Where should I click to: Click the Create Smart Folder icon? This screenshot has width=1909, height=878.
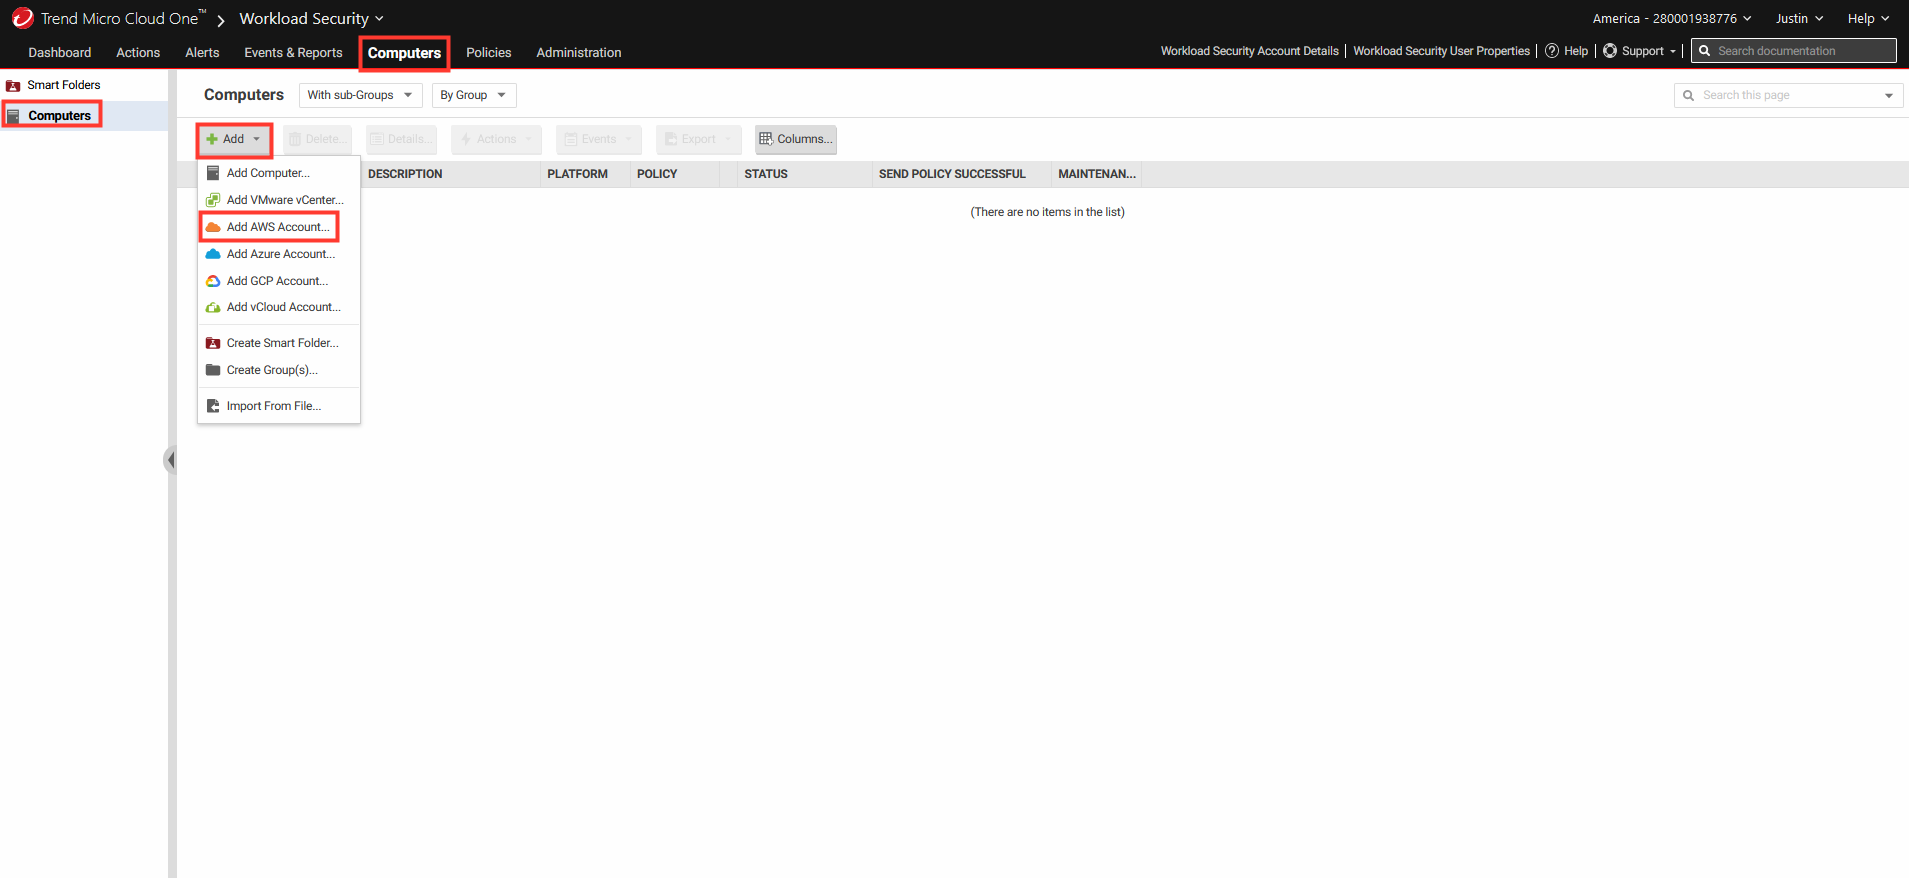click(213, 343)
